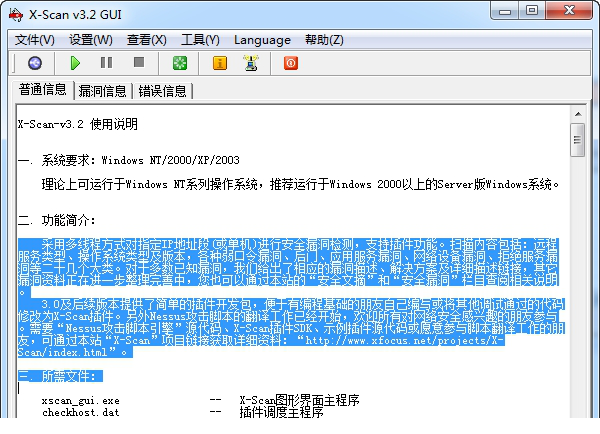
Task: Click the red exit icon in toolbar
Action: click(x=291, y=63)
